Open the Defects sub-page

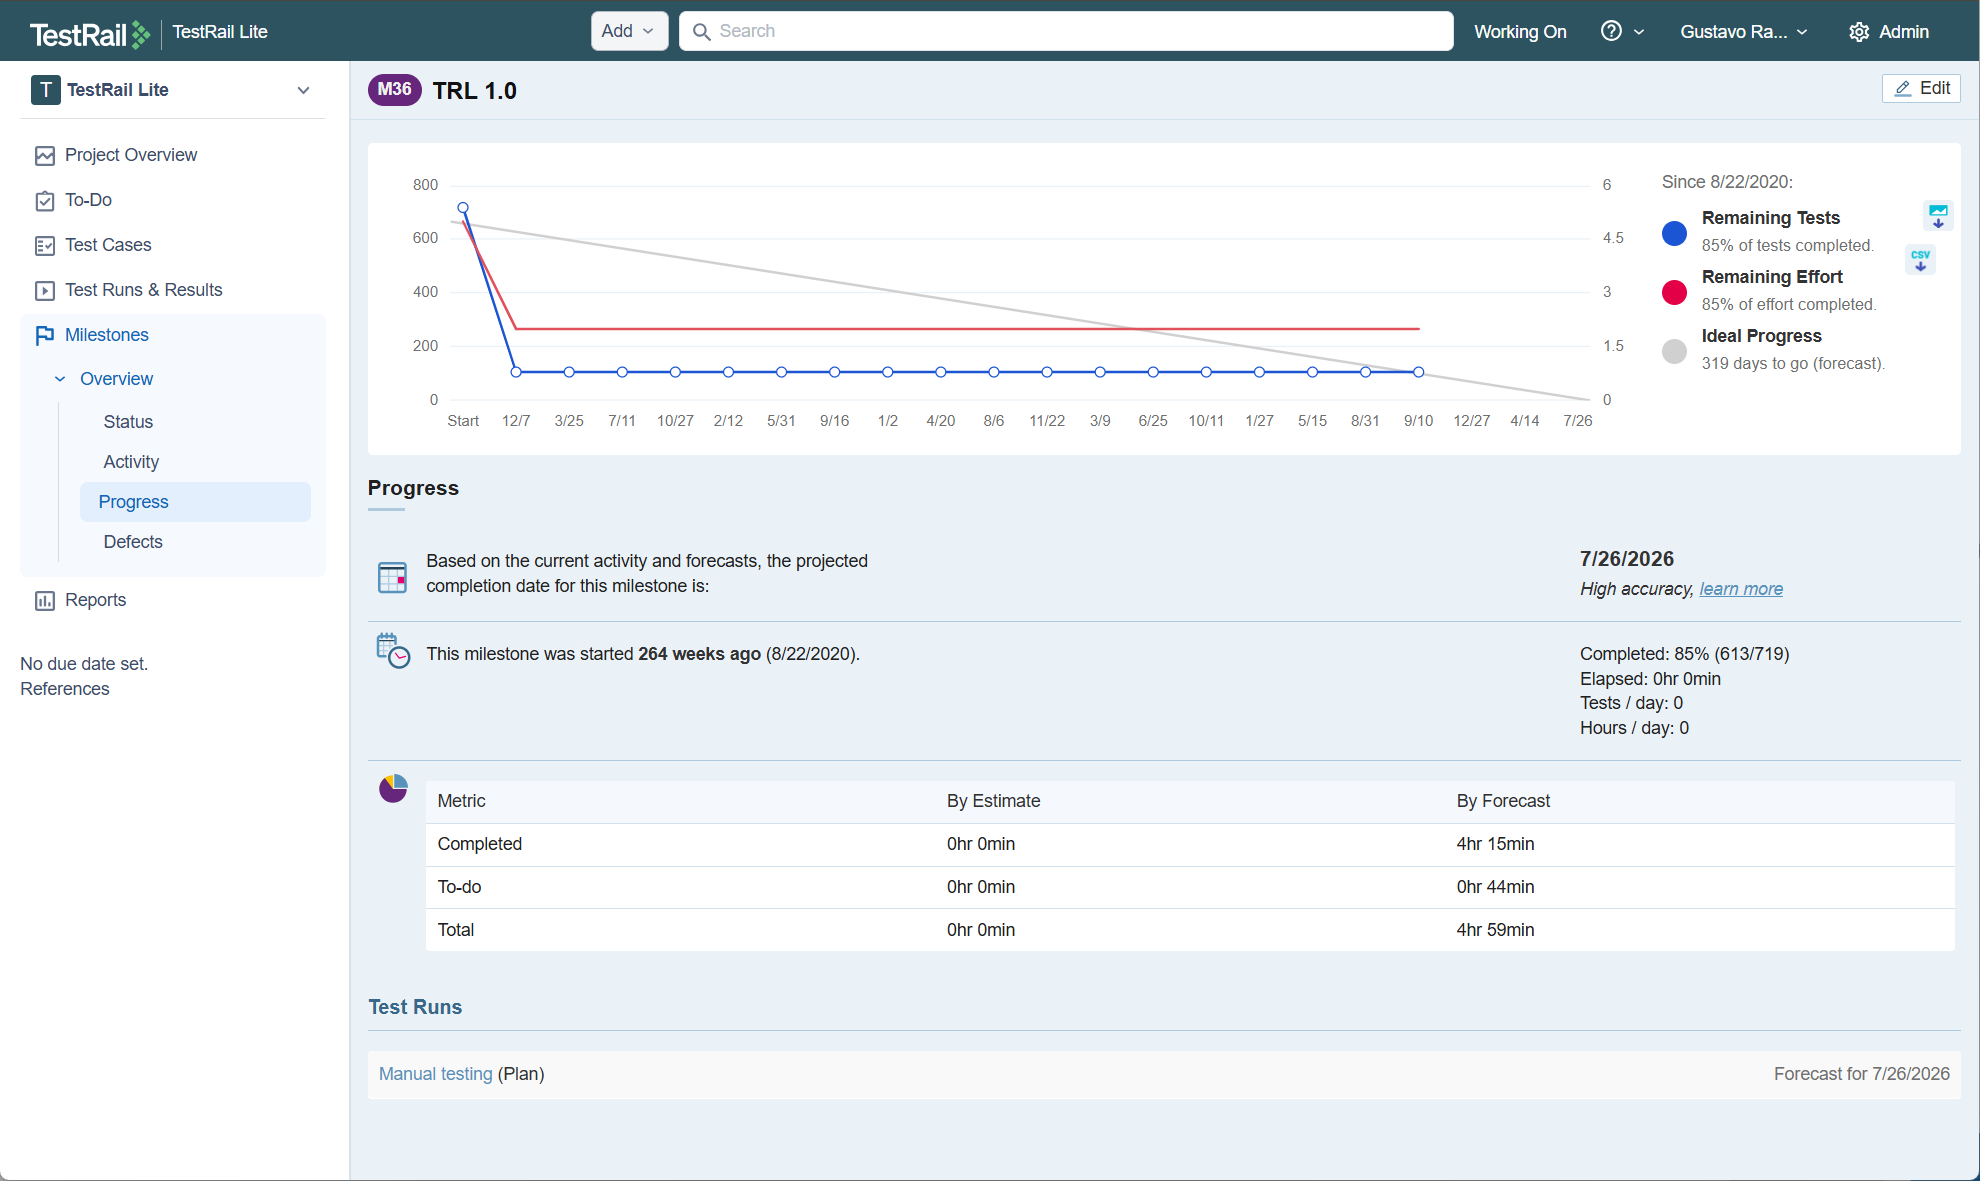133,542
